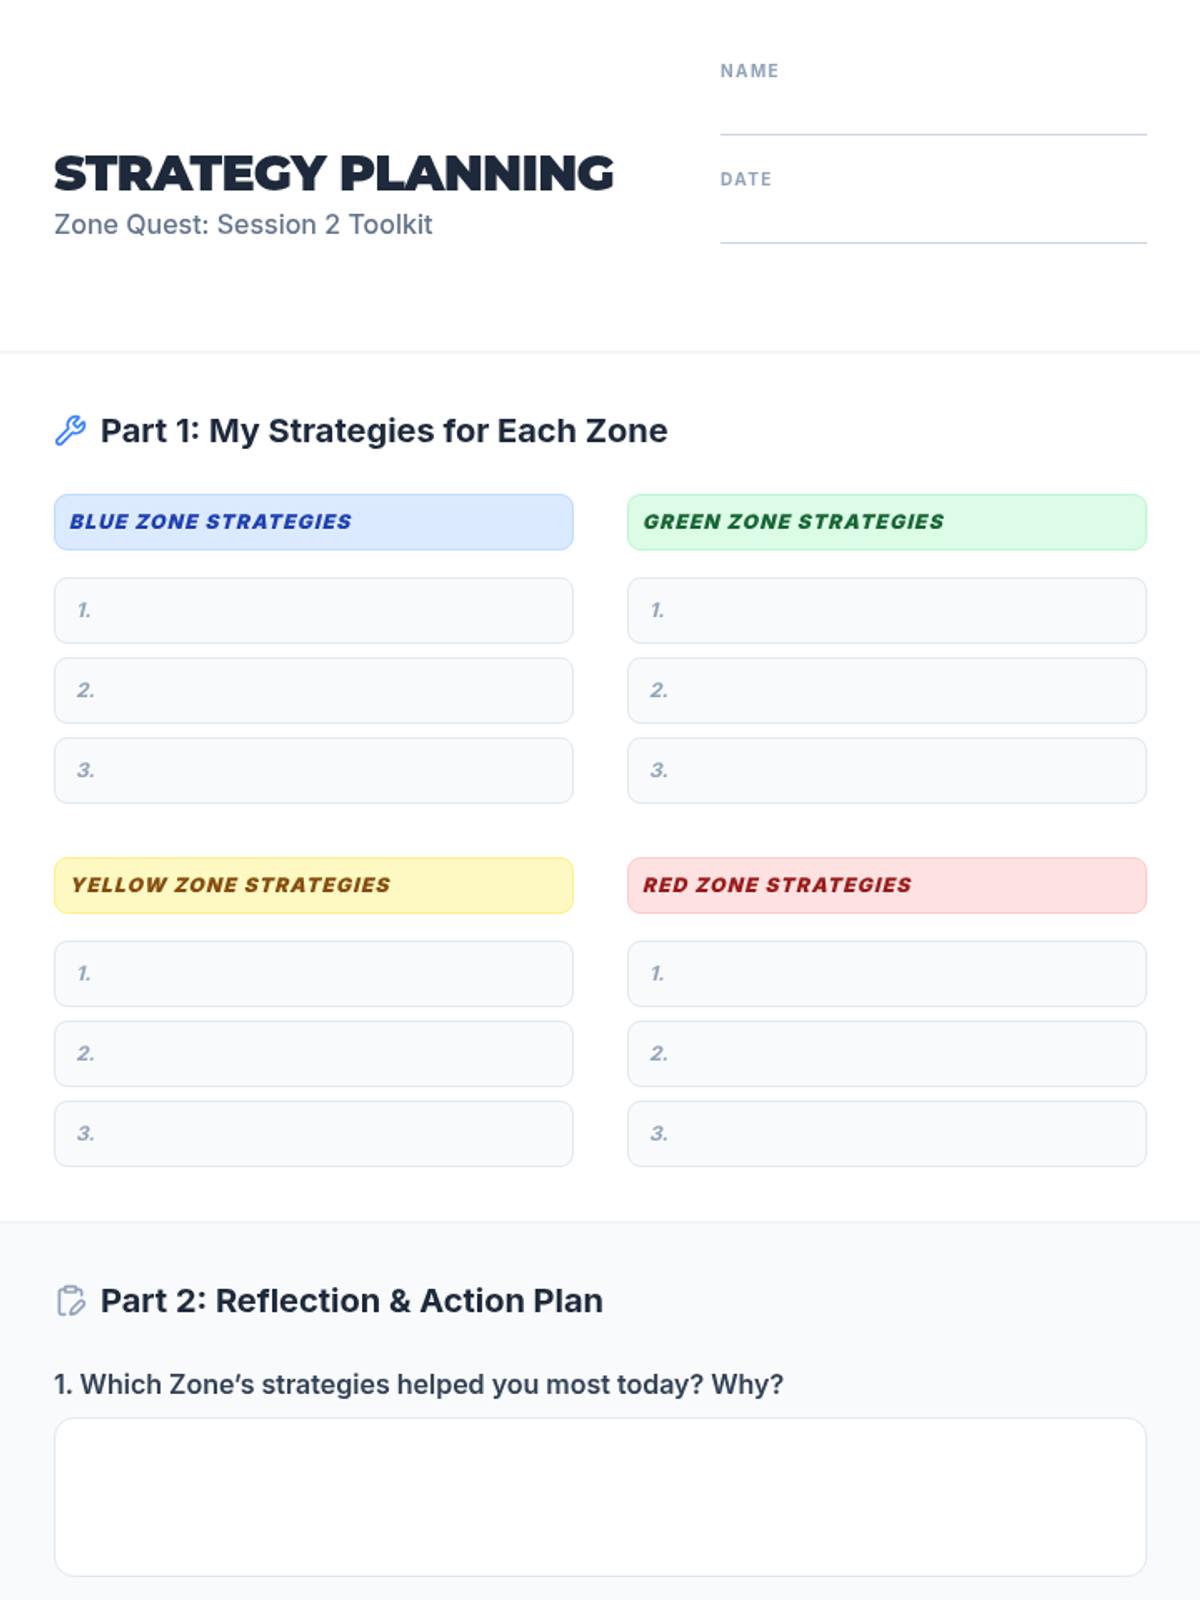The image size is (1200, 1600).
Task: Click the reflection answer box for question 1
Action: click(x=600, y=1496)
